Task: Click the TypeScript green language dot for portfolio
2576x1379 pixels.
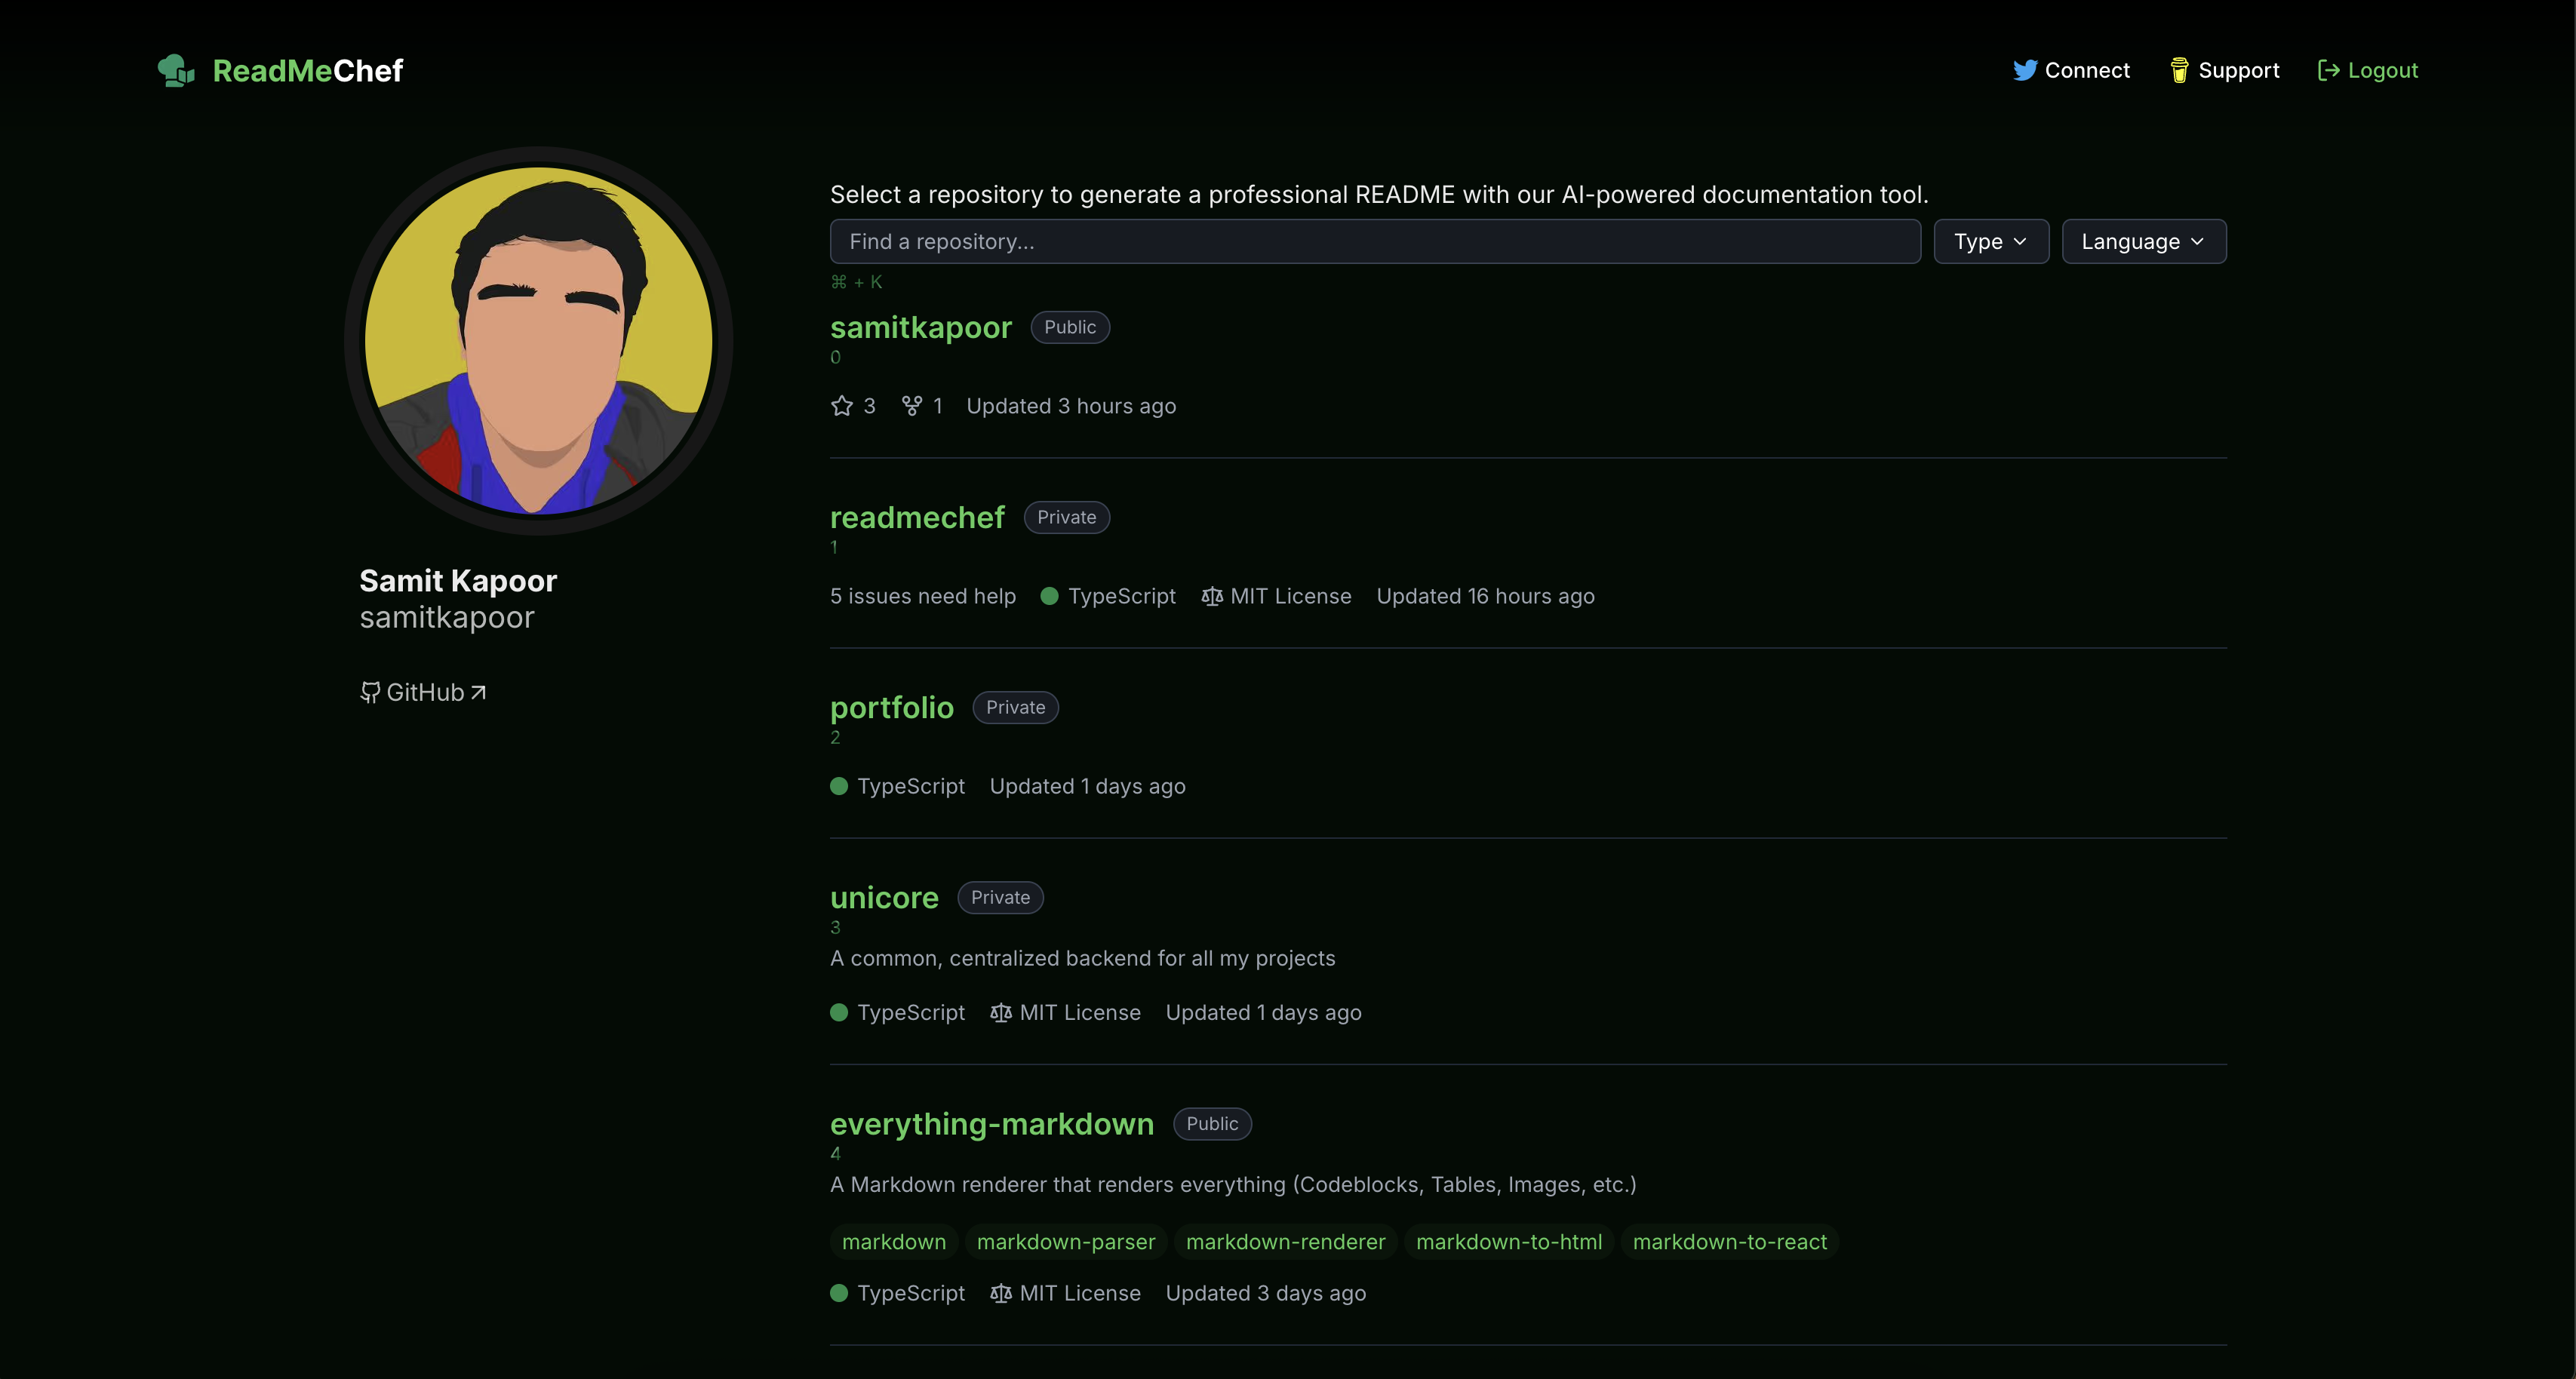Action: tap(839, 787)
